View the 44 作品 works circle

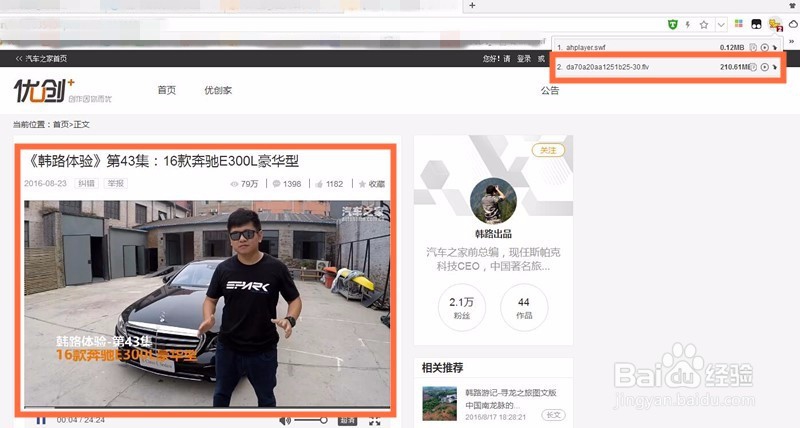[524, 308]
